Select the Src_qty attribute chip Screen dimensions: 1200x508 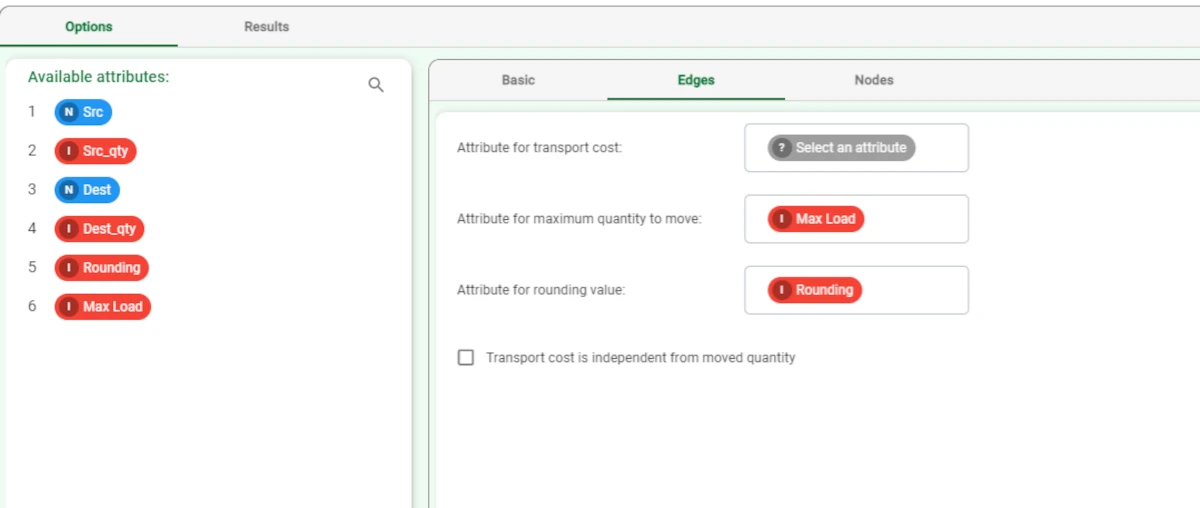point(96,151)
